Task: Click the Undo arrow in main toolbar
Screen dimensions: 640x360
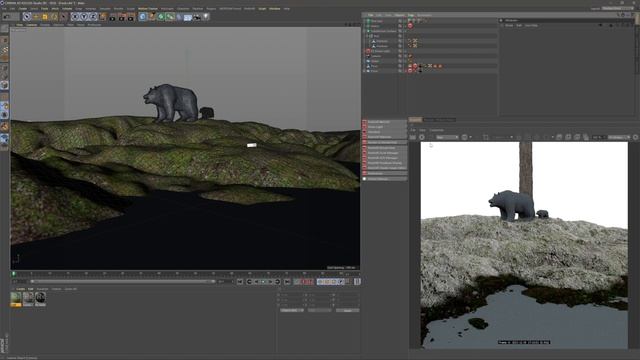Action: [x=6, y=17]
